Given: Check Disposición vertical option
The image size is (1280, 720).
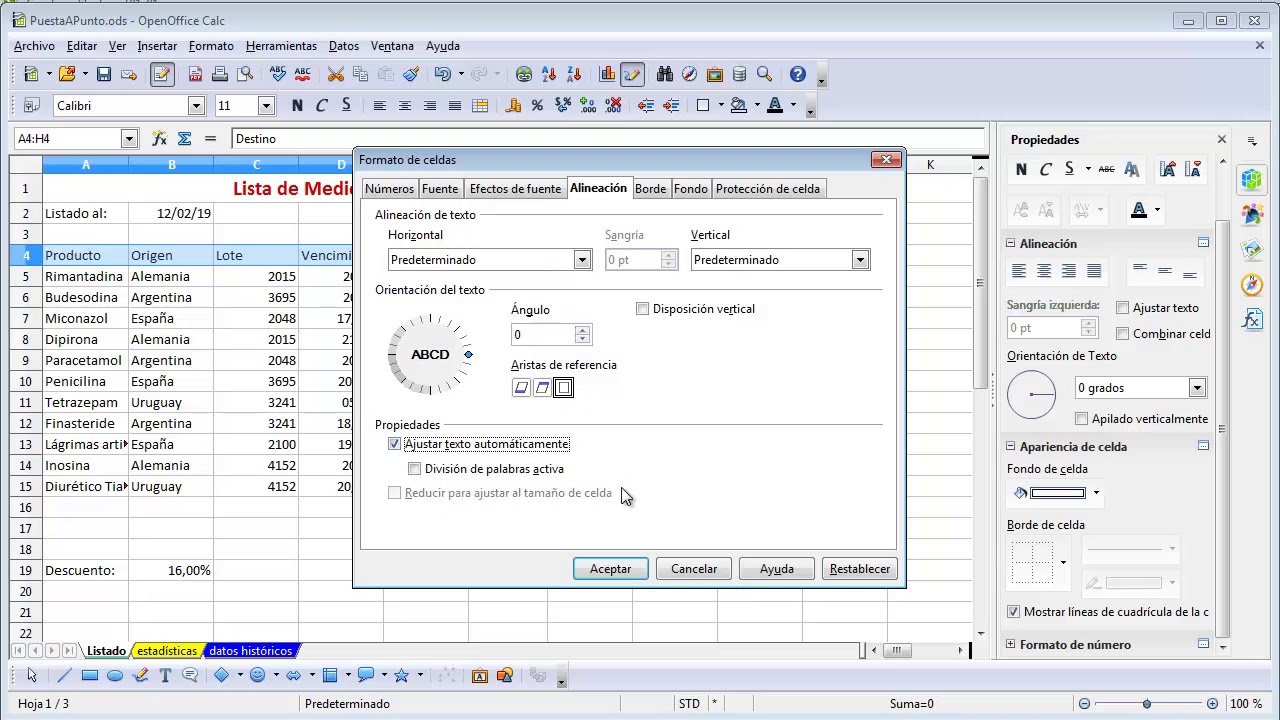Looking at the screenshot, I should 642,309.
